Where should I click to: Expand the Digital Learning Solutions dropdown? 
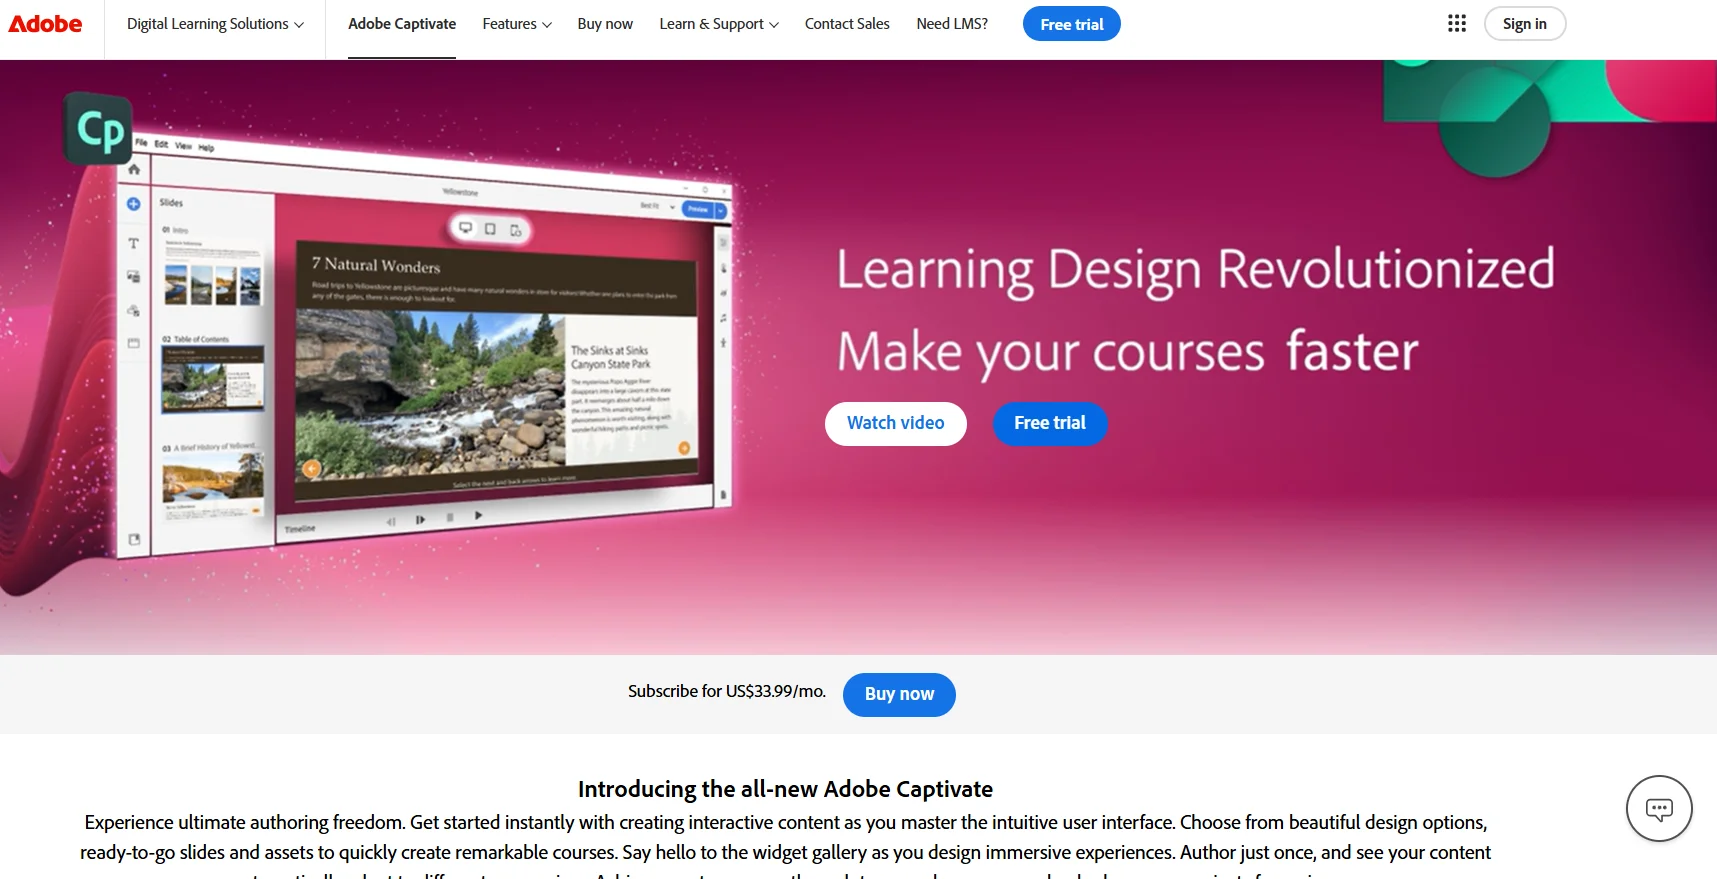(x=215, y=24)
